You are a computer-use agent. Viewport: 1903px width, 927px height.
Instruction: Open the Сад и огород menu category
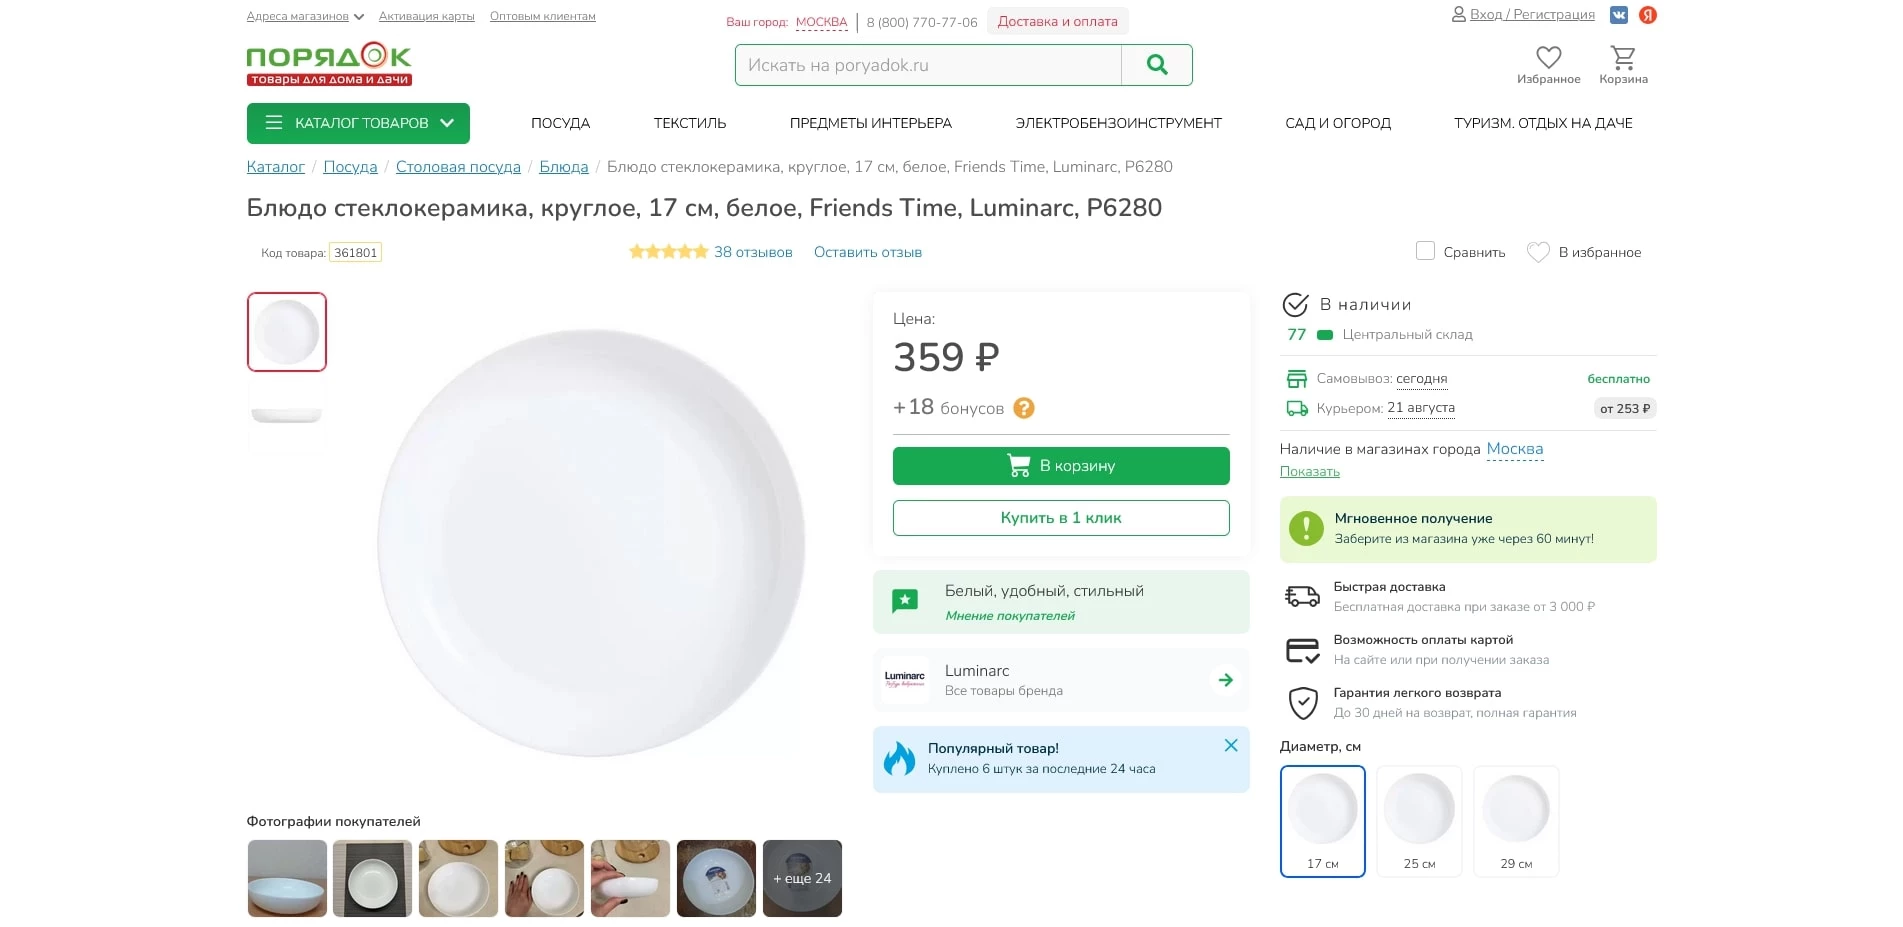click(x=1337, y=123)
